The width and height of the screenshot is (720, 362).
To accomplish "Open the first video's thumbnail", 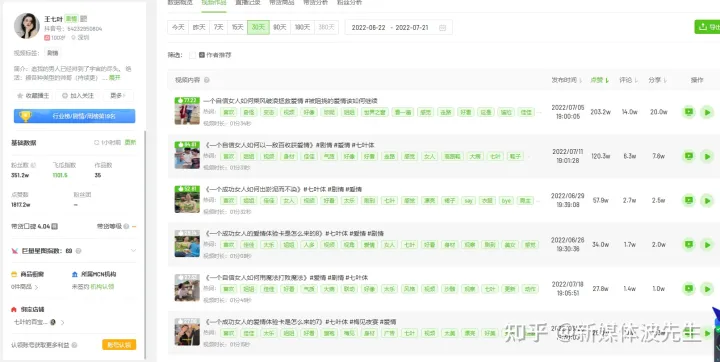I will 187,111.
